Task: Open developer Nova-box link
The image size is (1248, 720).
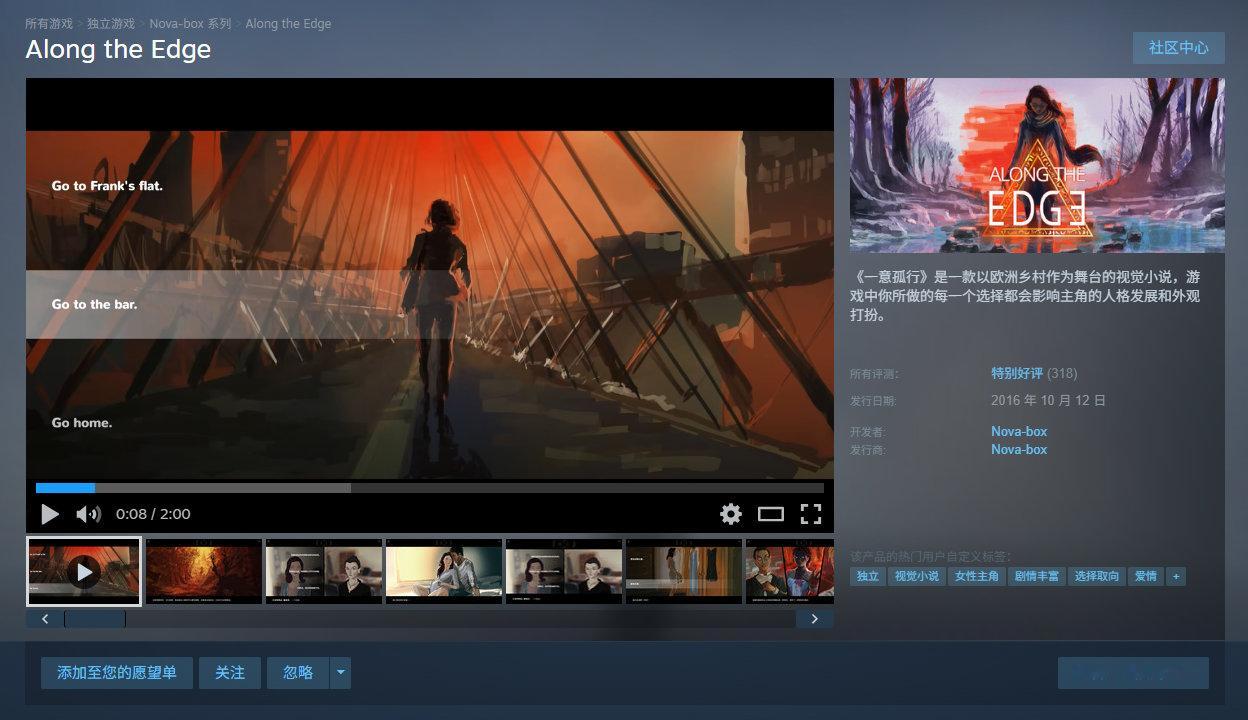Action: pyautogui.click(x=1019, y=431)
